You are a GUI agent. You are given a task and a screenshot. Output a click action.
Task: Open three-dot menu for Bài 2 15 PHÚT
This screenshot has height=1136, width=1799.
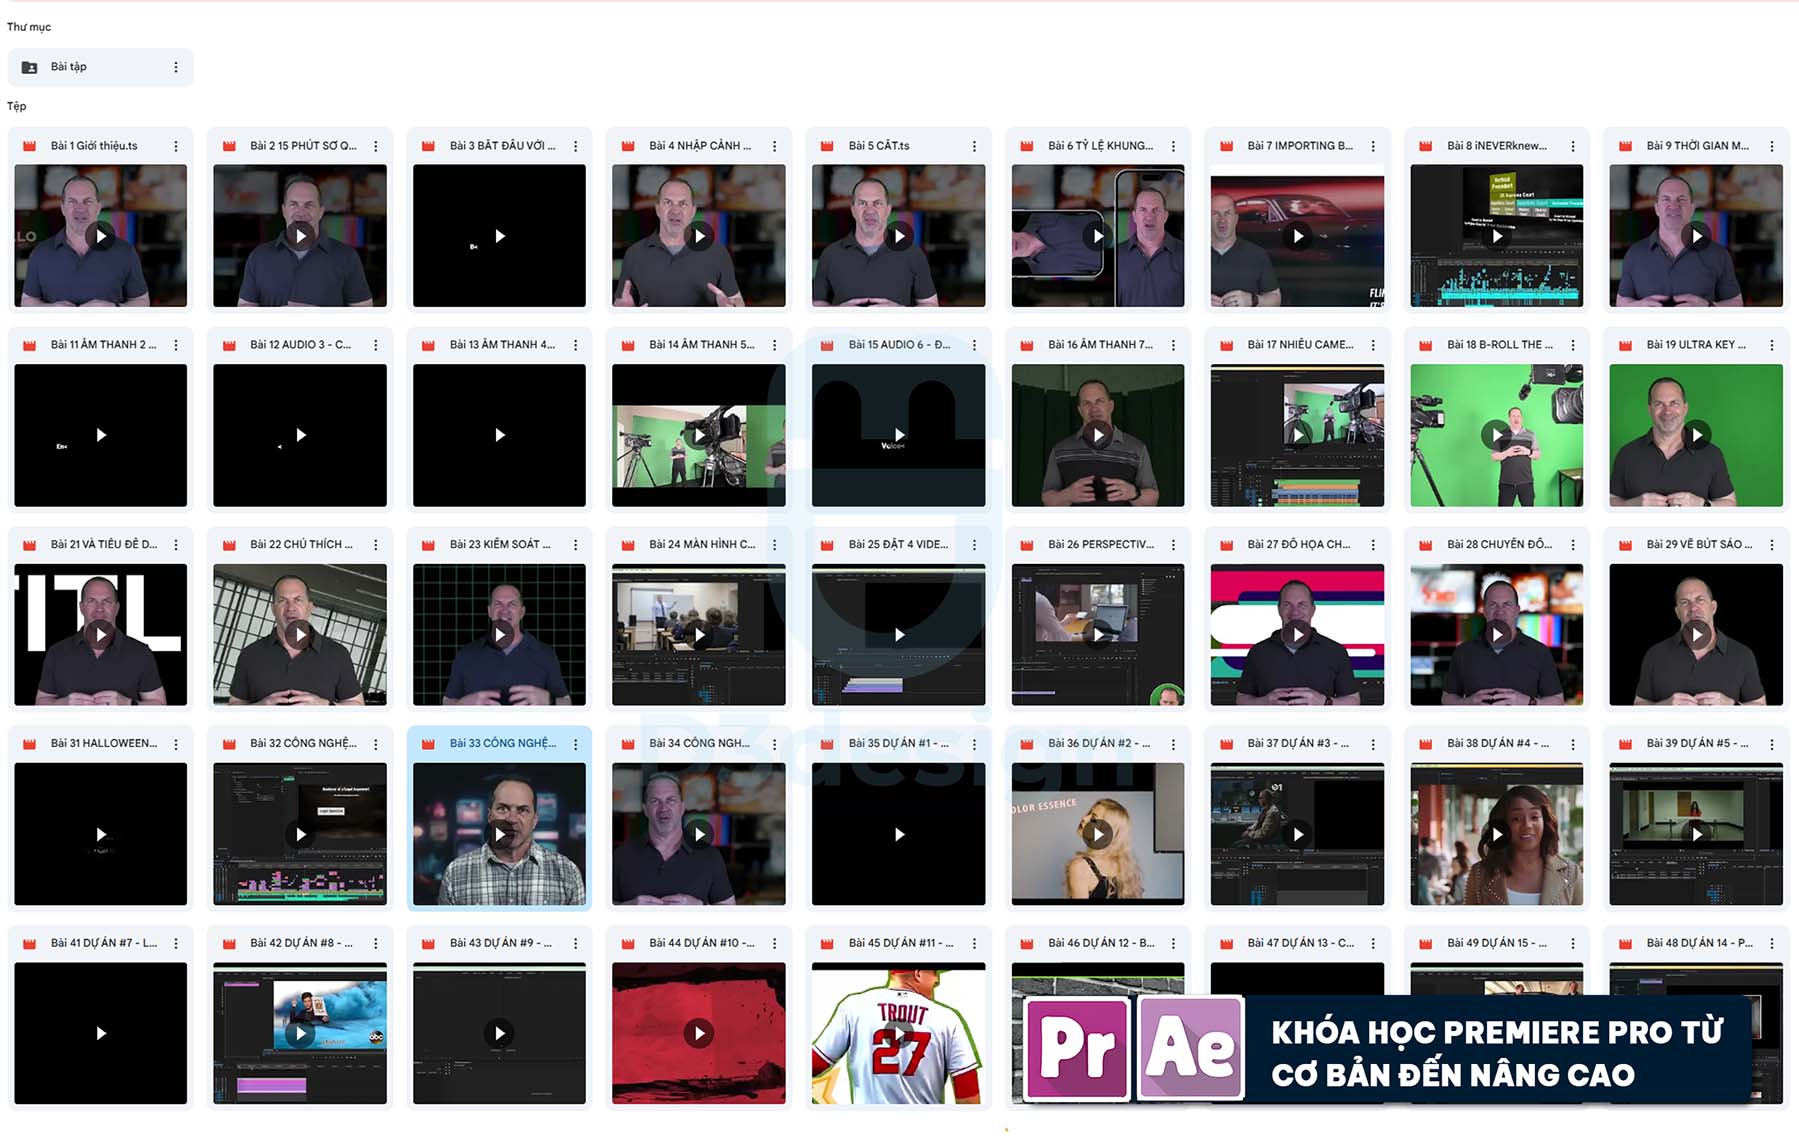[x=376, y=146]
